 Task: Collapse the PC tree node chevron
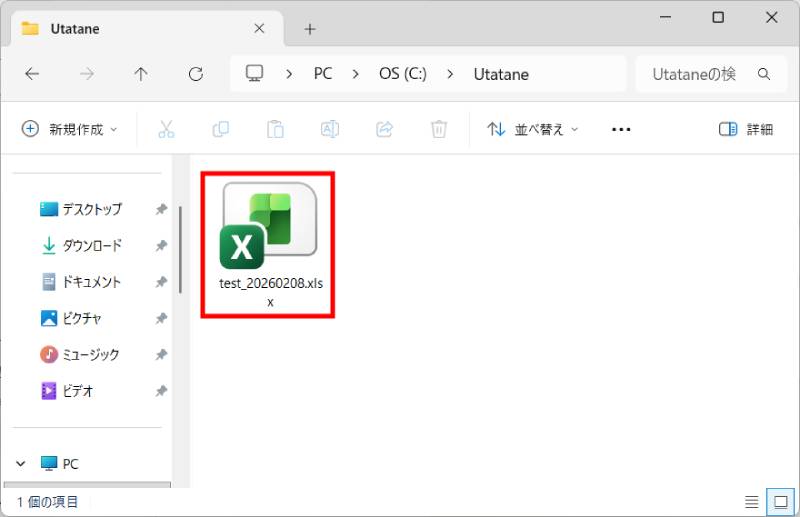point(20,464)
